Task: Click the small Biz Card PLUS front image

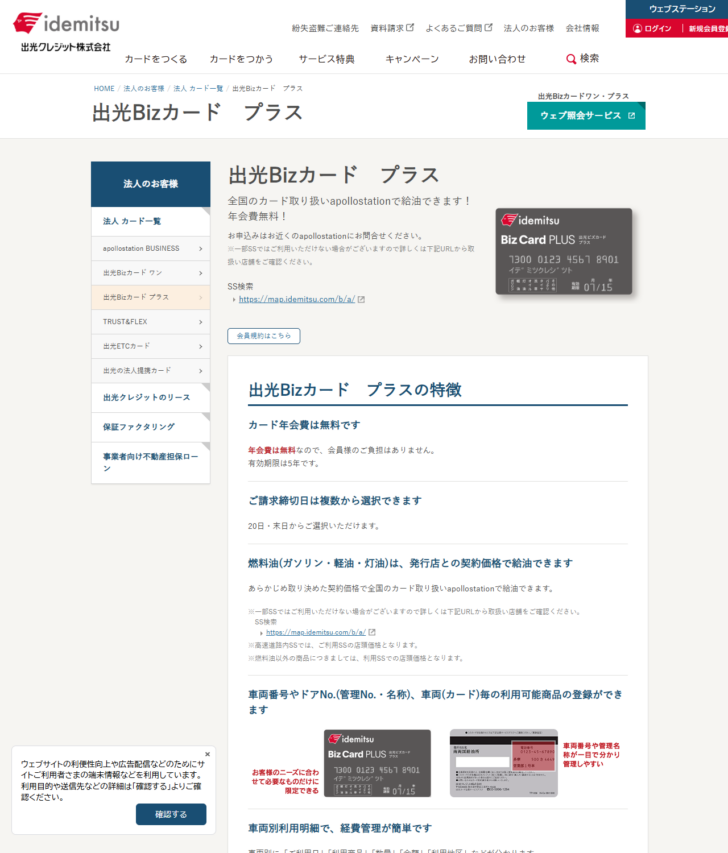Action: pos(377,763)
